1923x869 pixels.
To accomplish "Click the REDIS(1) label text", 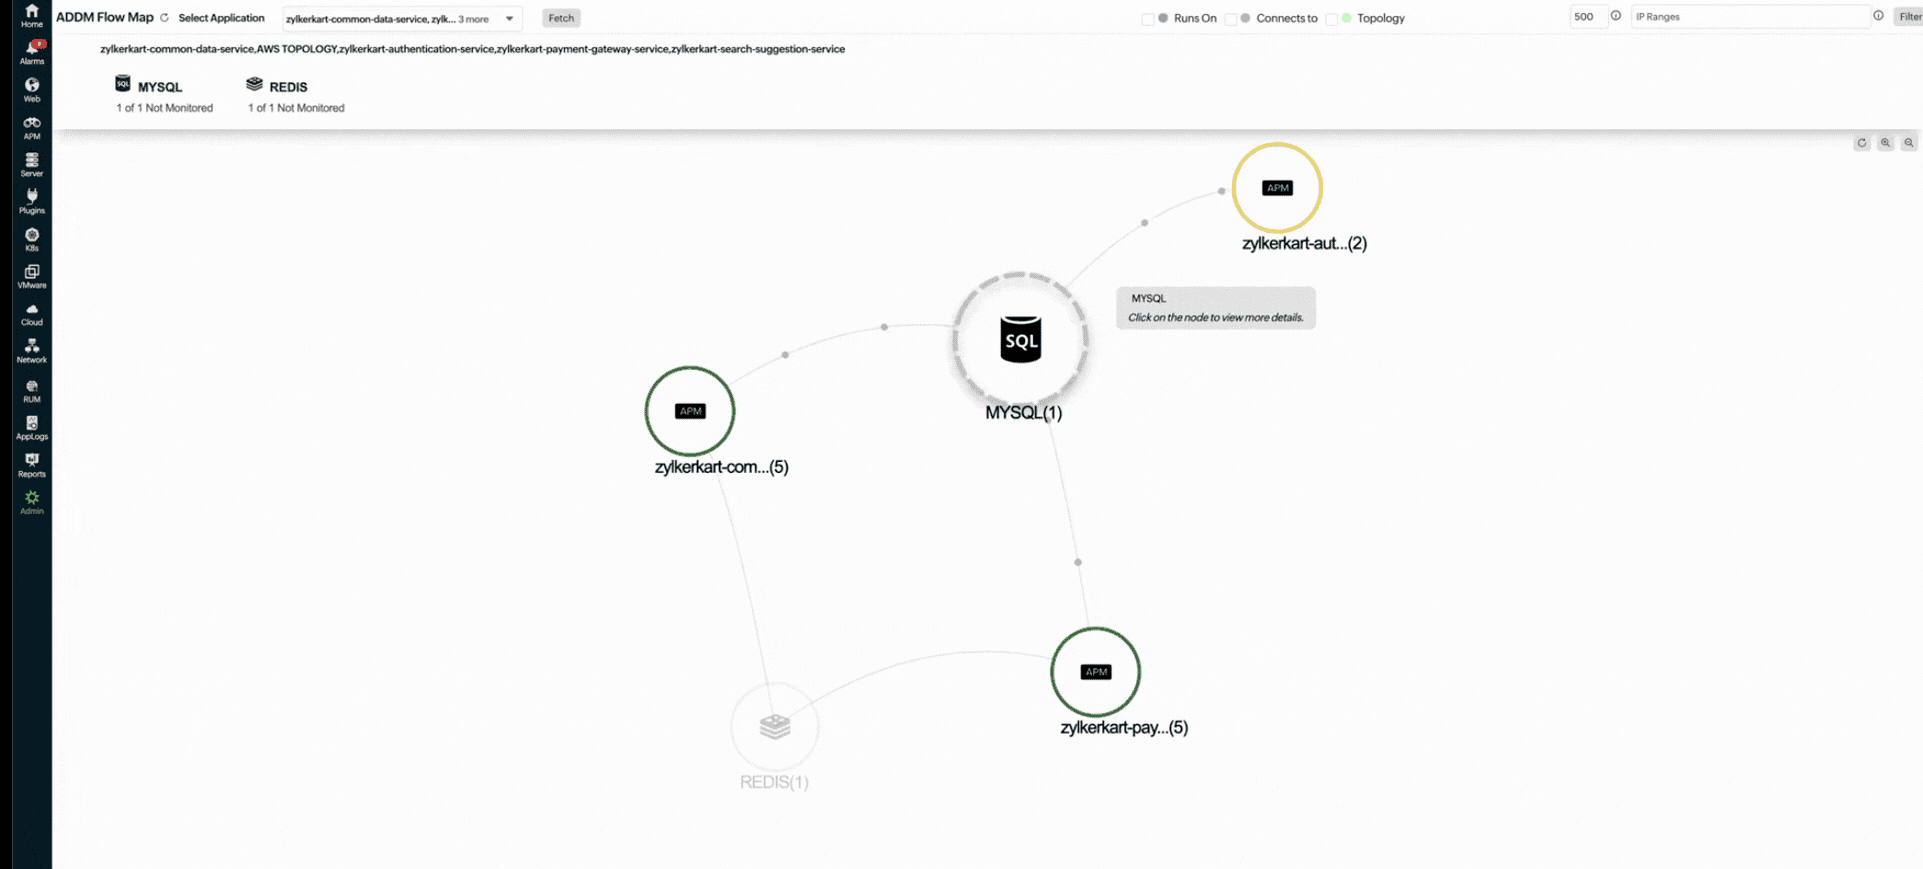I will pyautogui.click(x=774, y=782).
